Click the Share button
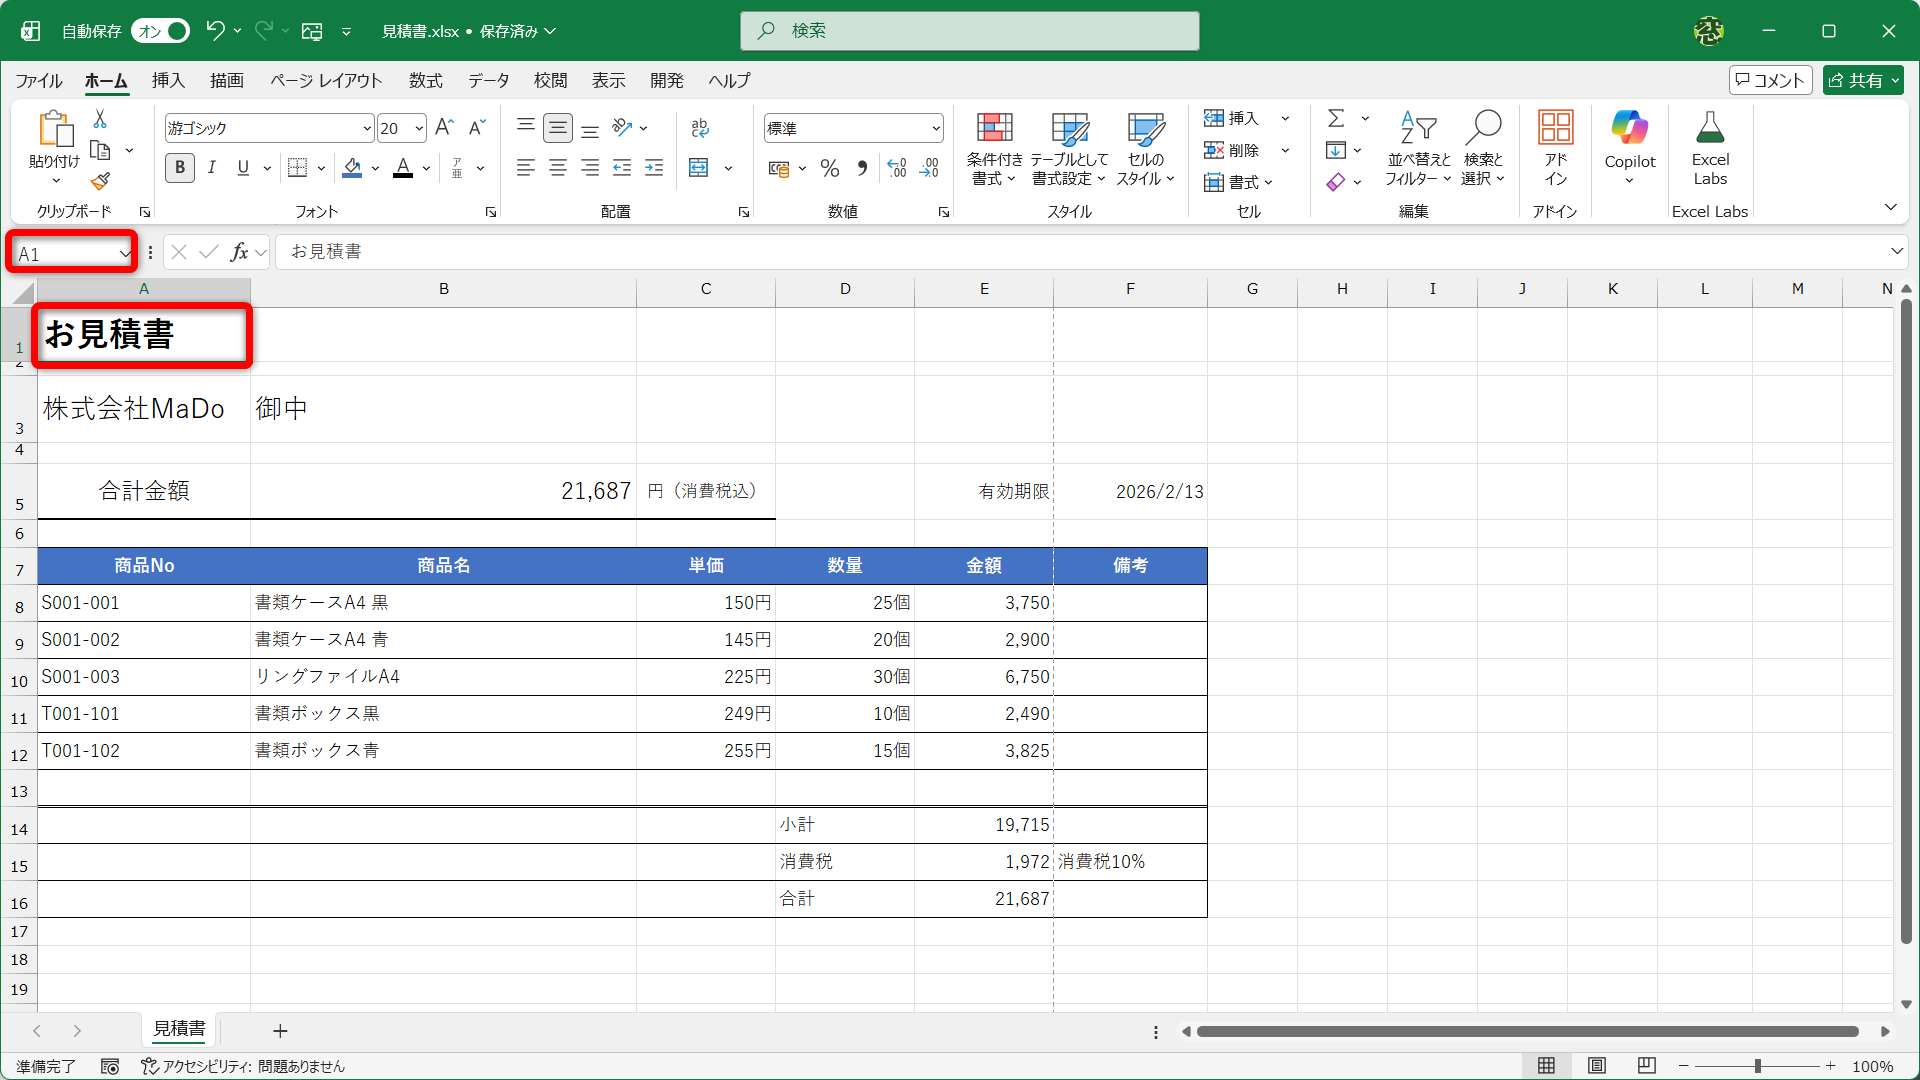Screen dimensions: 1920x1080 coord(1862,80)
